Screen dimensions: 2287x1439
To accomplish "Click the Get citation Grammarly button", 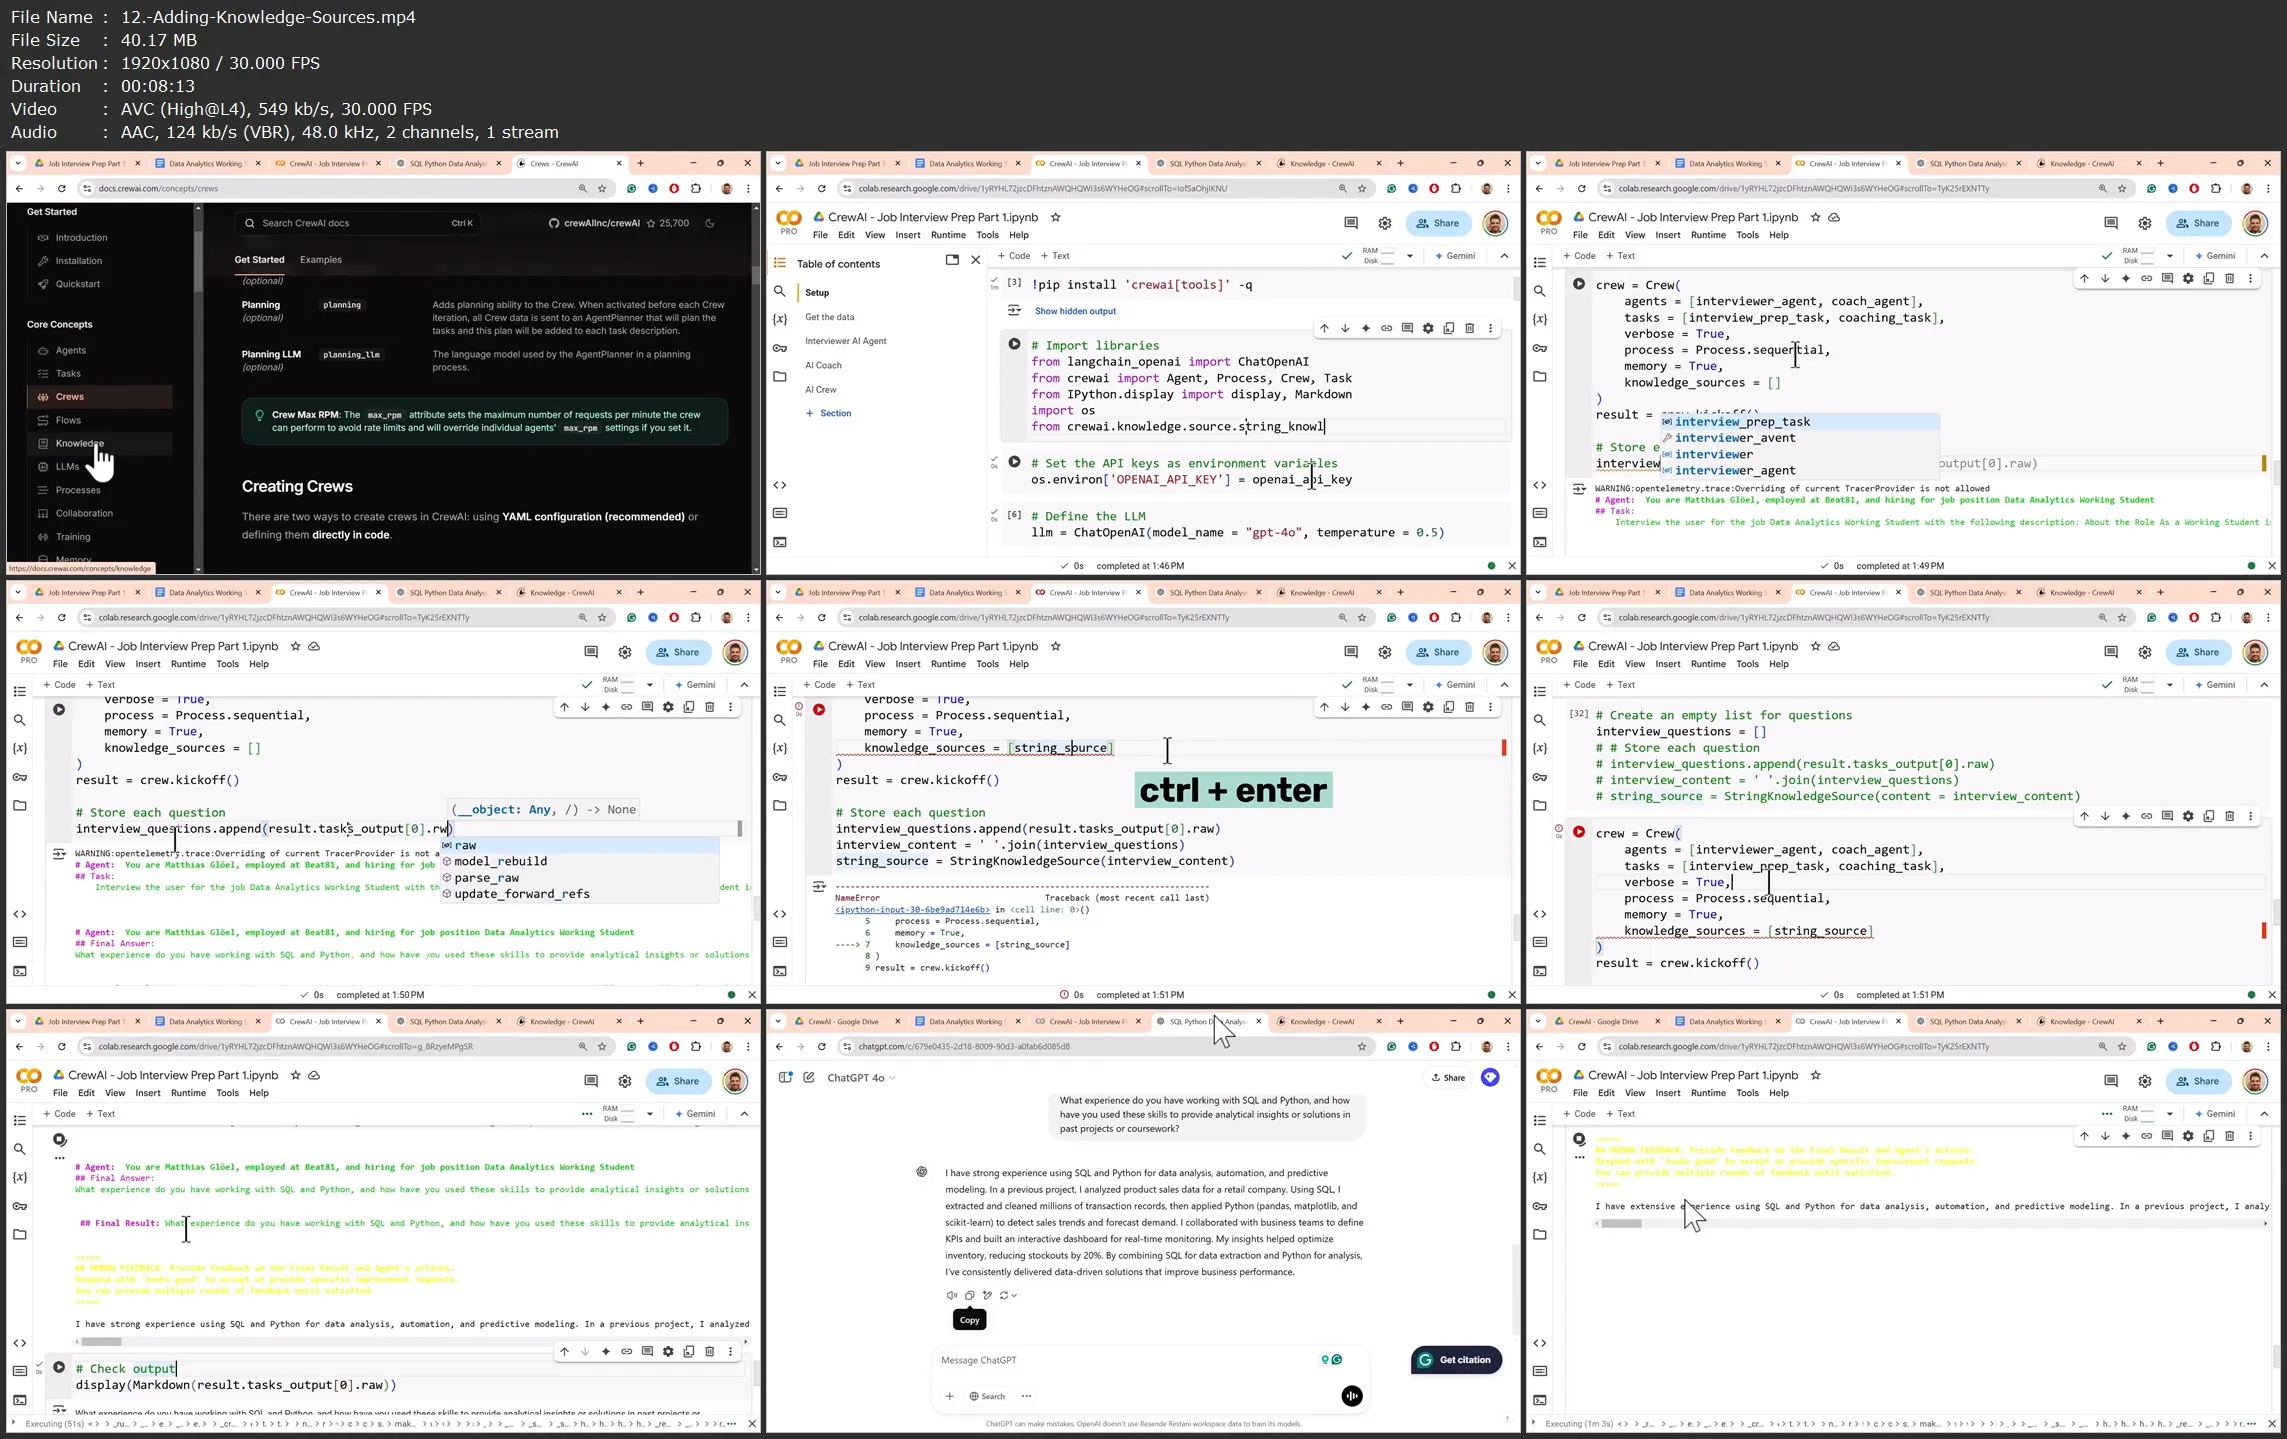I will (1456, 1360).
